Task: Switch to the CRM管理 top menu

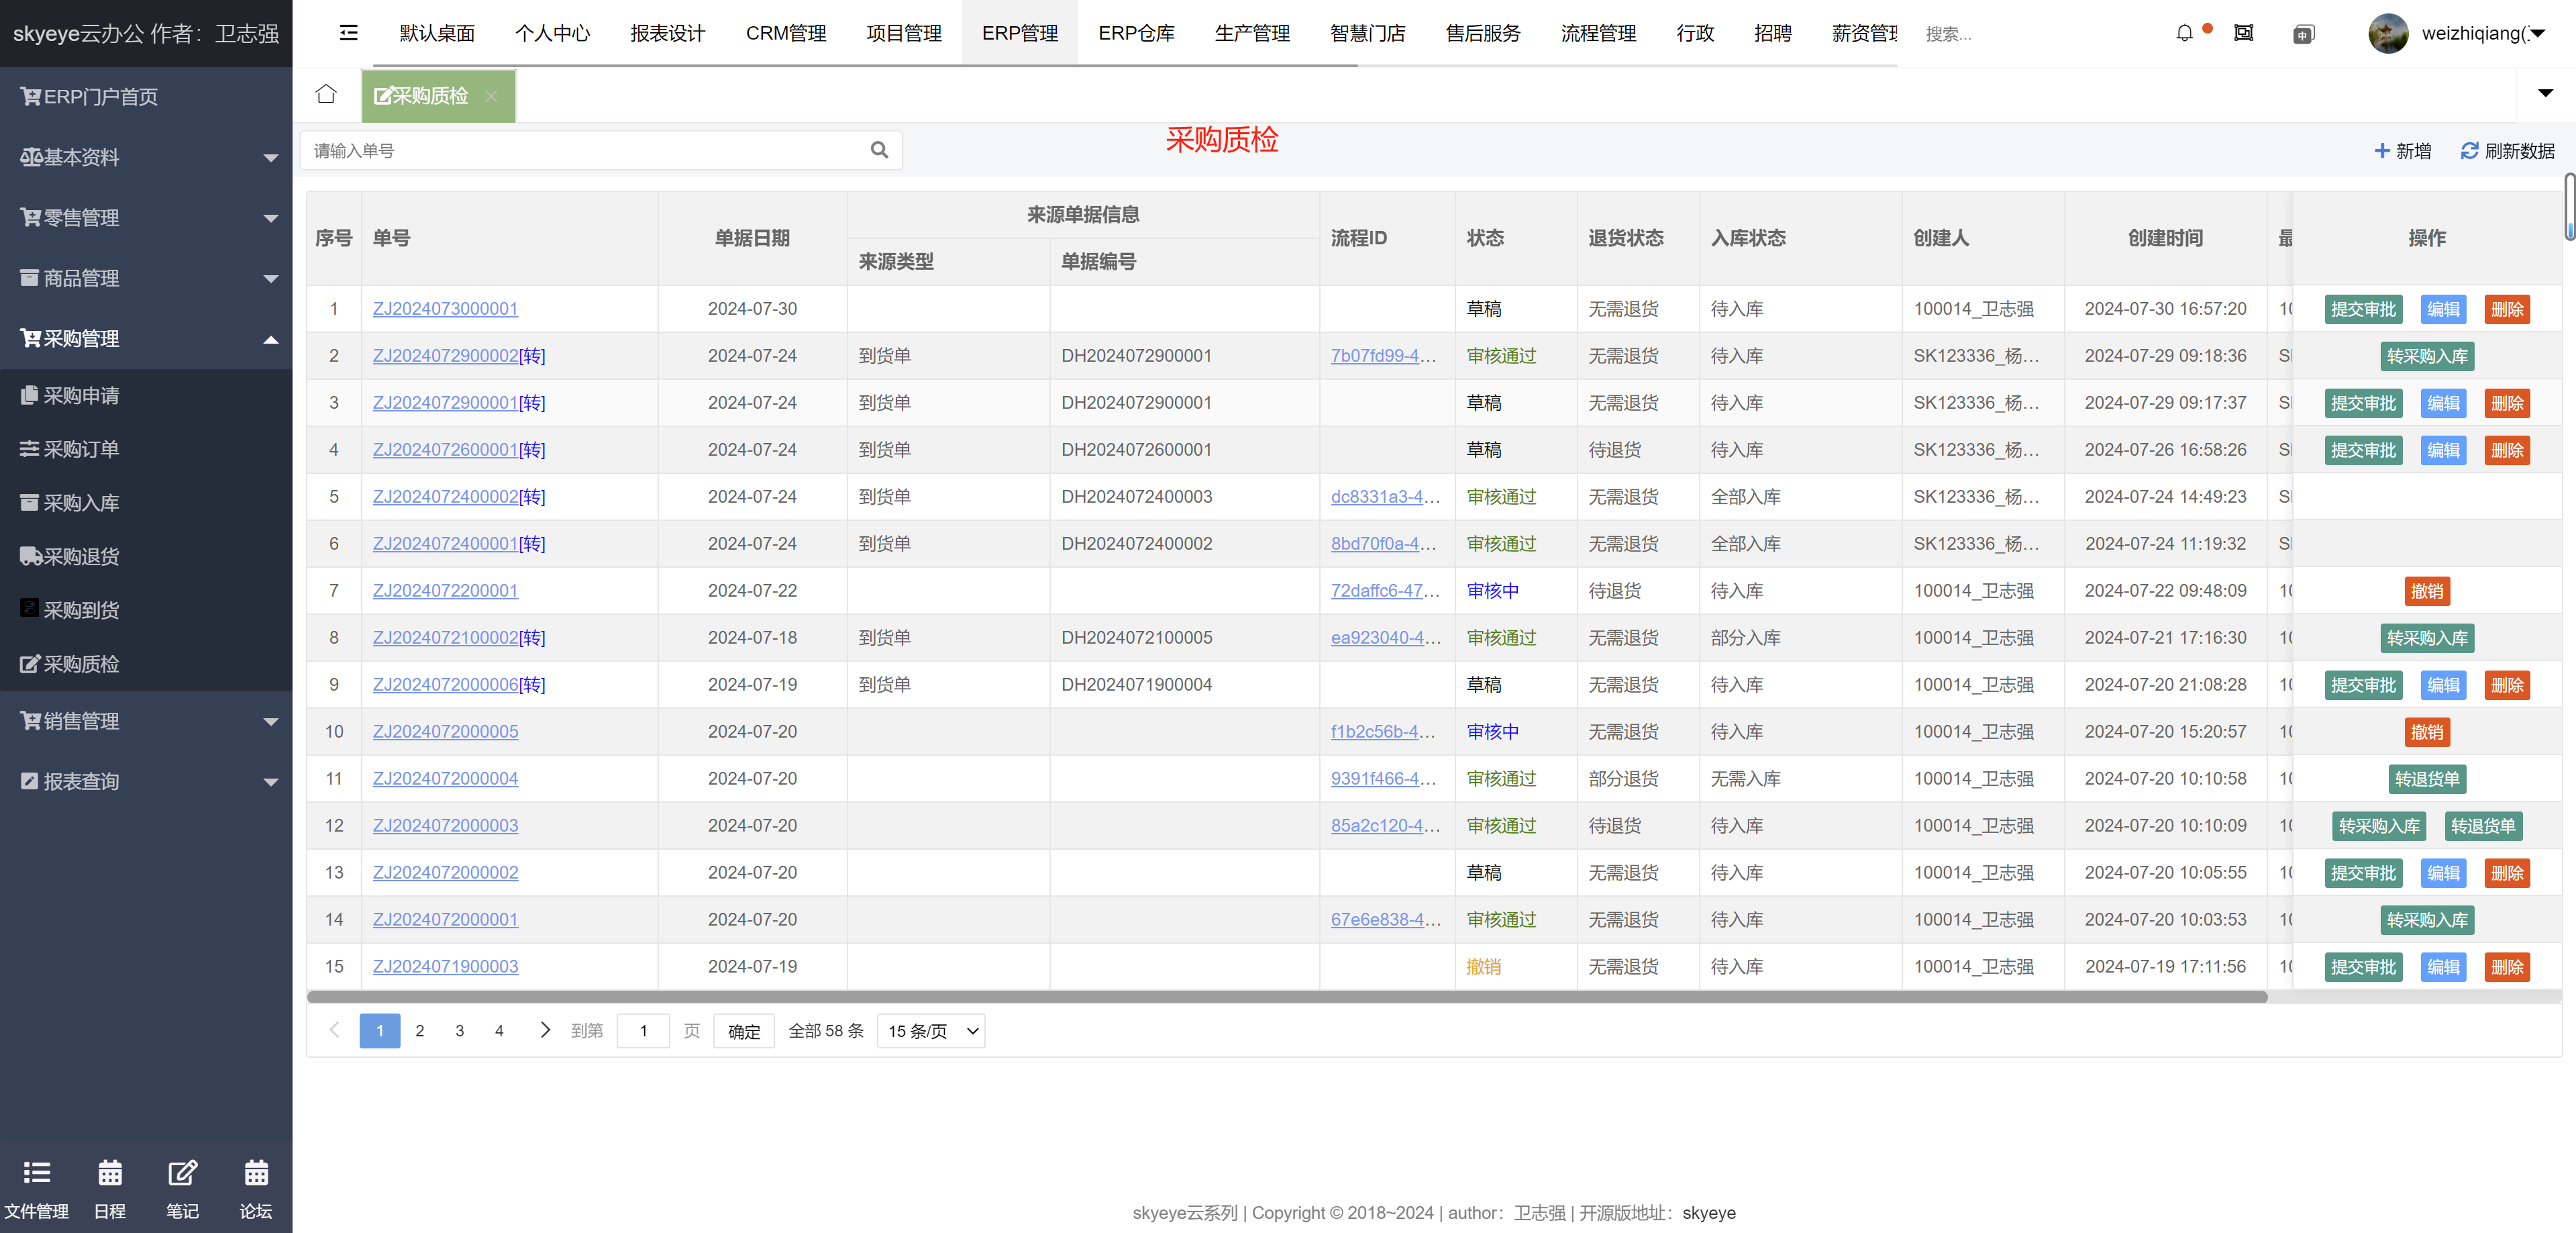Action: (785, 33)
